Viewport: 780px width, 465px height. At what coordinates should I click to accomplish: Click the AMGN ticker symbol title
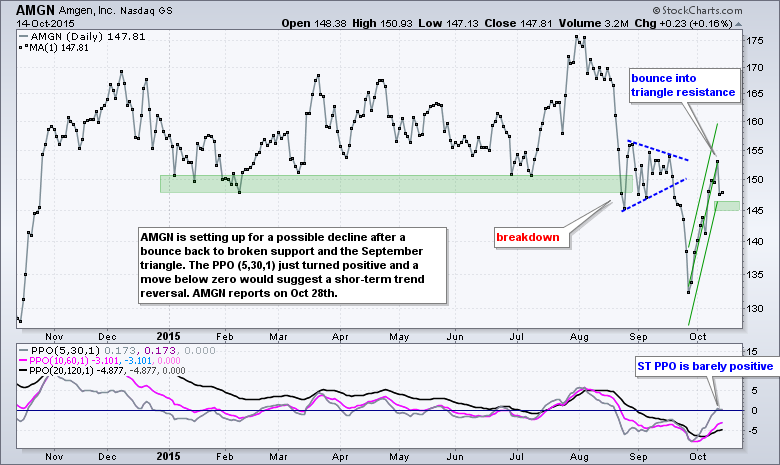(35, 10)
